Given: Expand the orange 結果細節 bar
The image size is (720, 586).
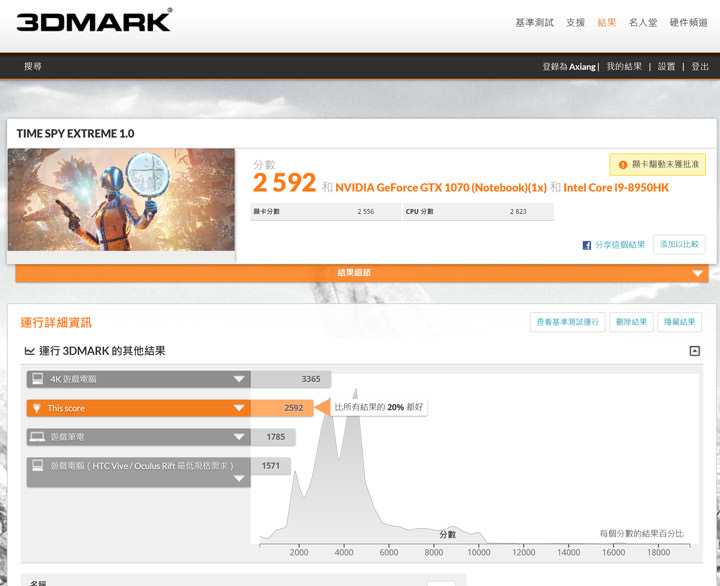Looking at the screenshot, I should point(697,273).
